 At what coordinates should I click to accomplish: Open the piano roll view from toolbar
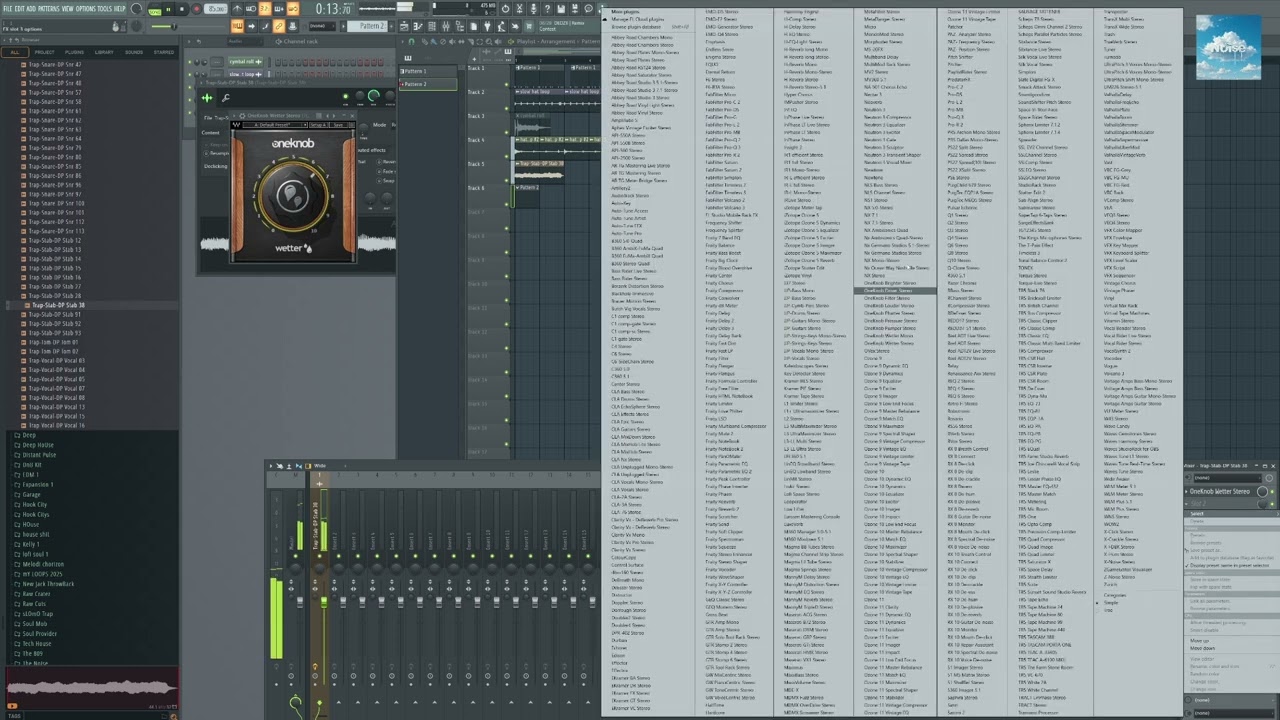click(418, 26)
